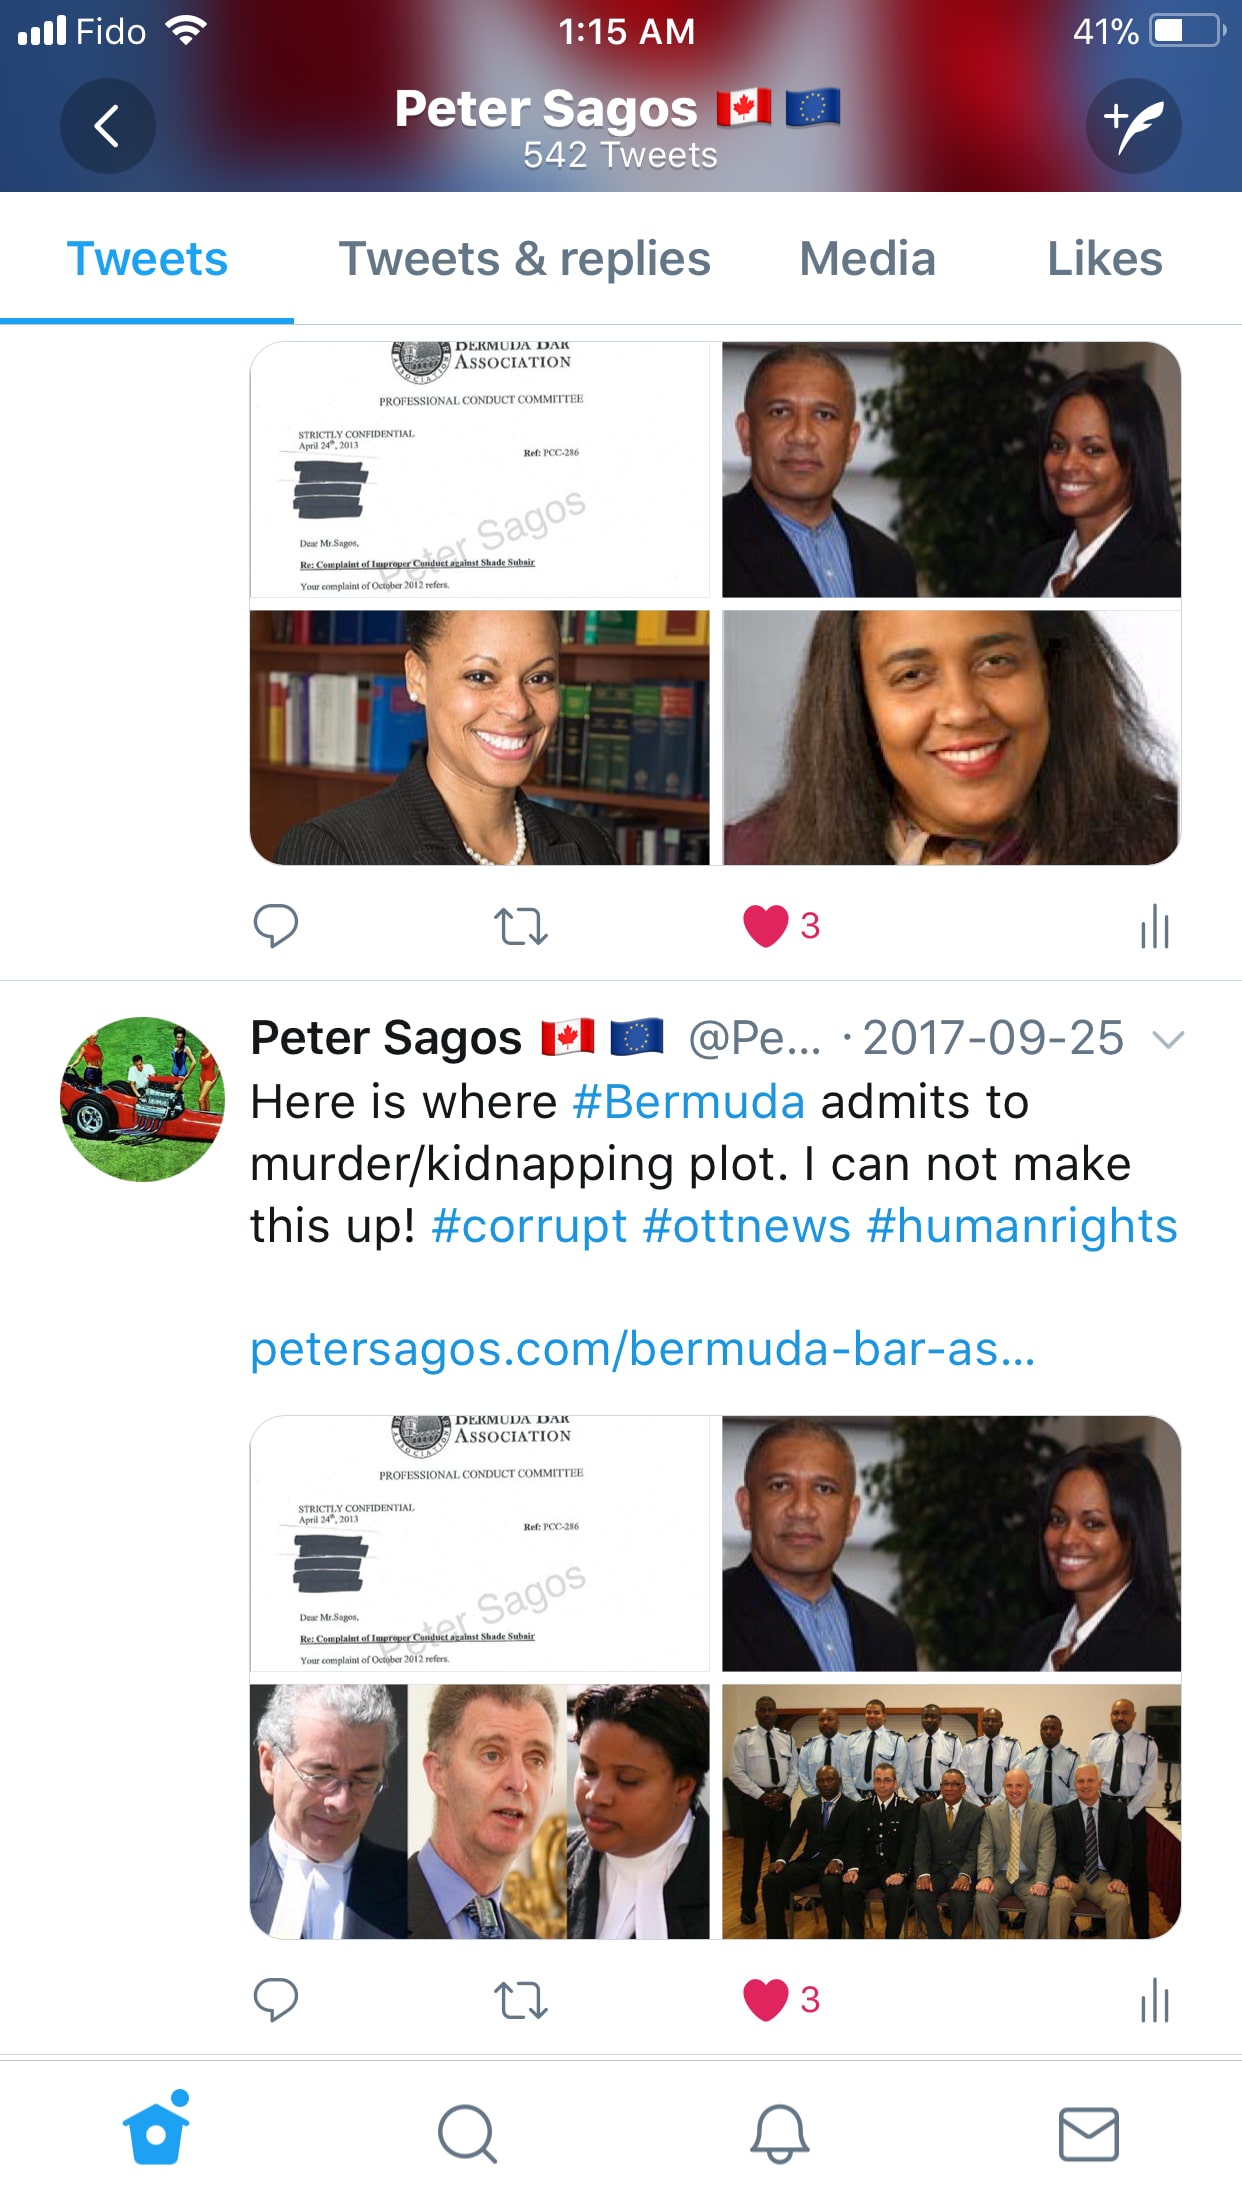
Task: Retweet the #Bermuda tweet
Action: tap(521, 2000)
